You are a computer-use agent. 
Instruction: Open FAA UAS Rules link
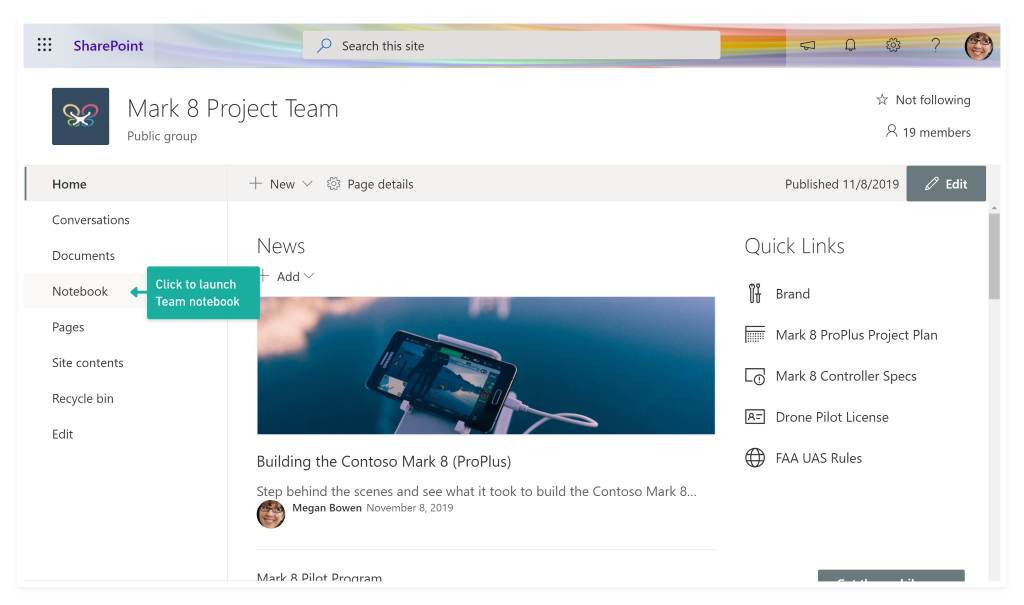(818, 459)
